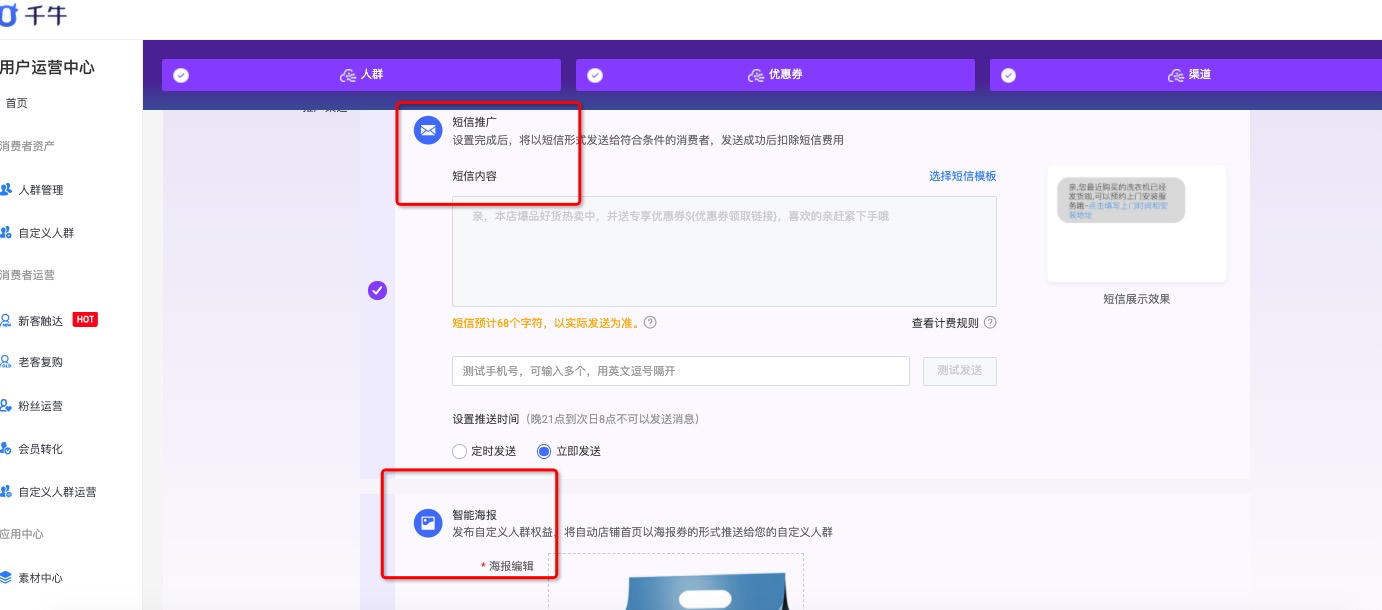Click the 消费者运营 section heading
This screenshot has width=1382, height=610.
[x=28, y=275]
